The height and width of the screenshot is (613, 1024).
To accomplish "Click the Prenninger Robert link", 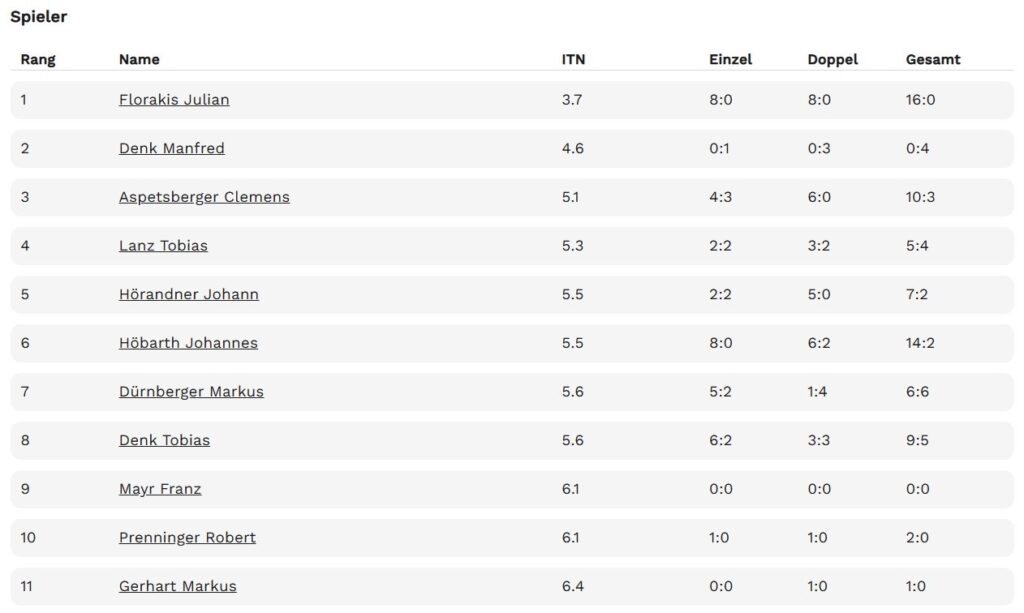I will click(x=187, y=537).
